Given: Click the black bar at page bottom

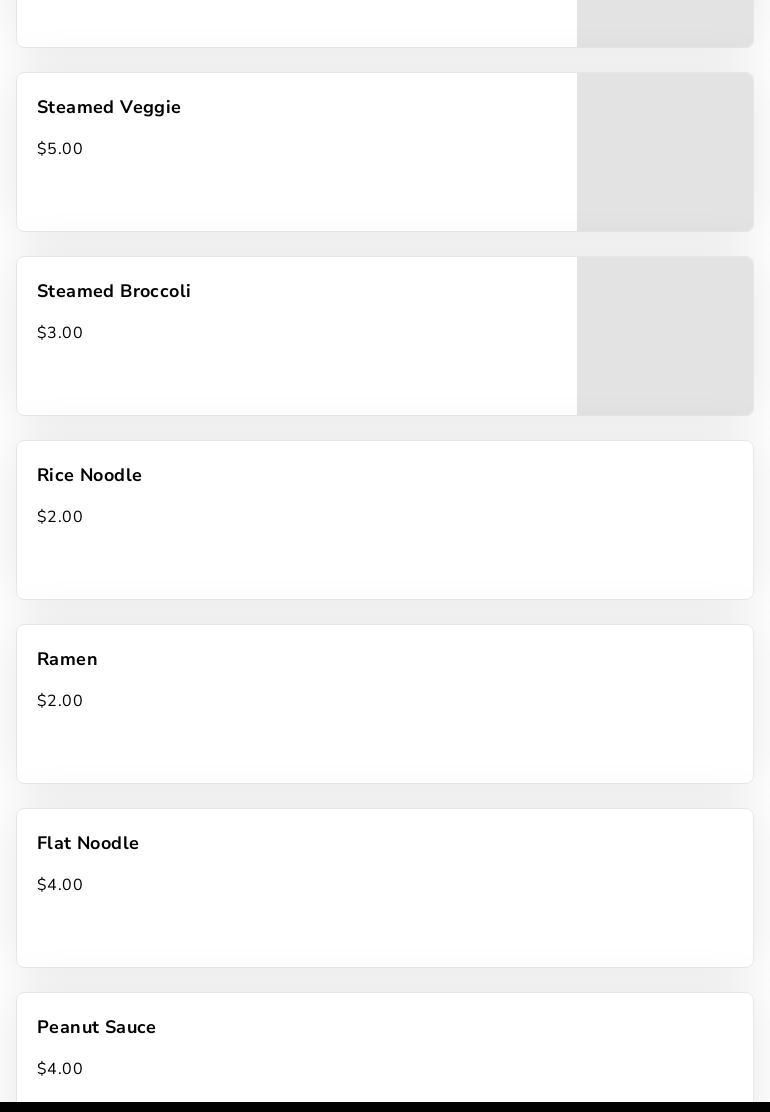Looking at the screenshot, I should point(385,1106).
